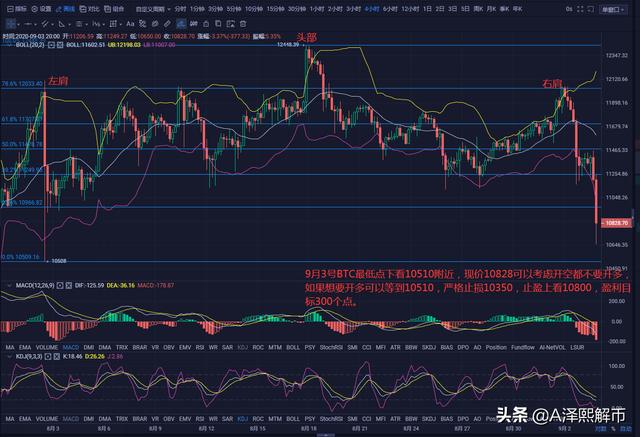640x437 pixels.
Task: Switch to the 周K weekly chart
Action: click(478, 9)
